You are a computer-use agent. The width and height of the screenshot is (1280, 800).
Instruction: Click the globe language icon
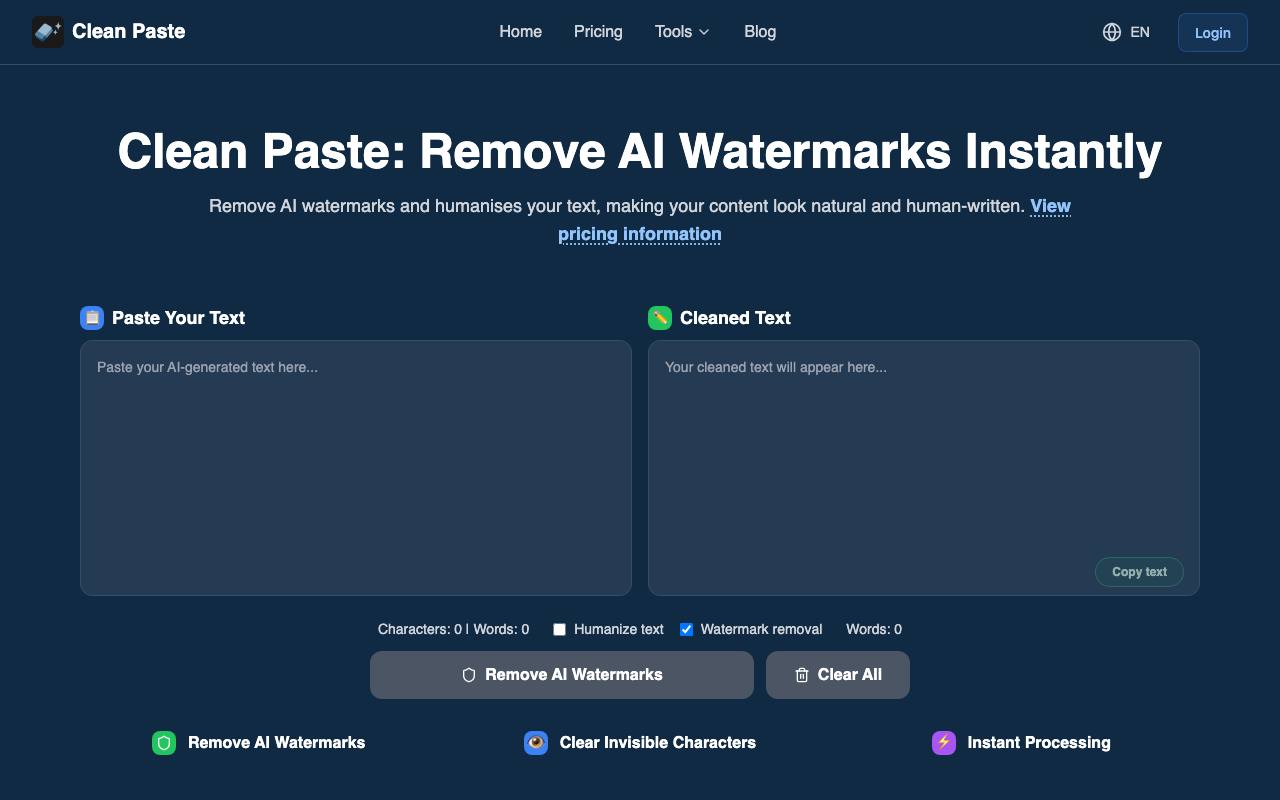point(1112,32)
